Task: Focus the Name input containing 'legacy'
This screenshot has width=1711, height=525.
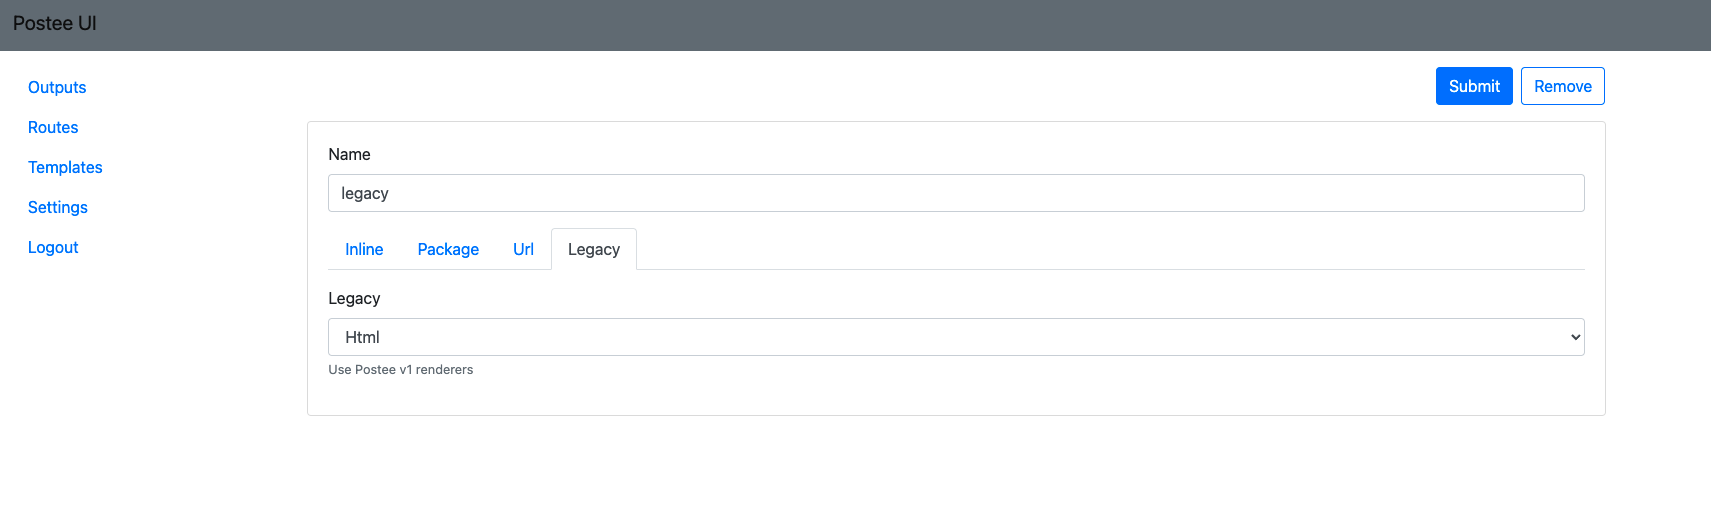Action: (955, 193)
